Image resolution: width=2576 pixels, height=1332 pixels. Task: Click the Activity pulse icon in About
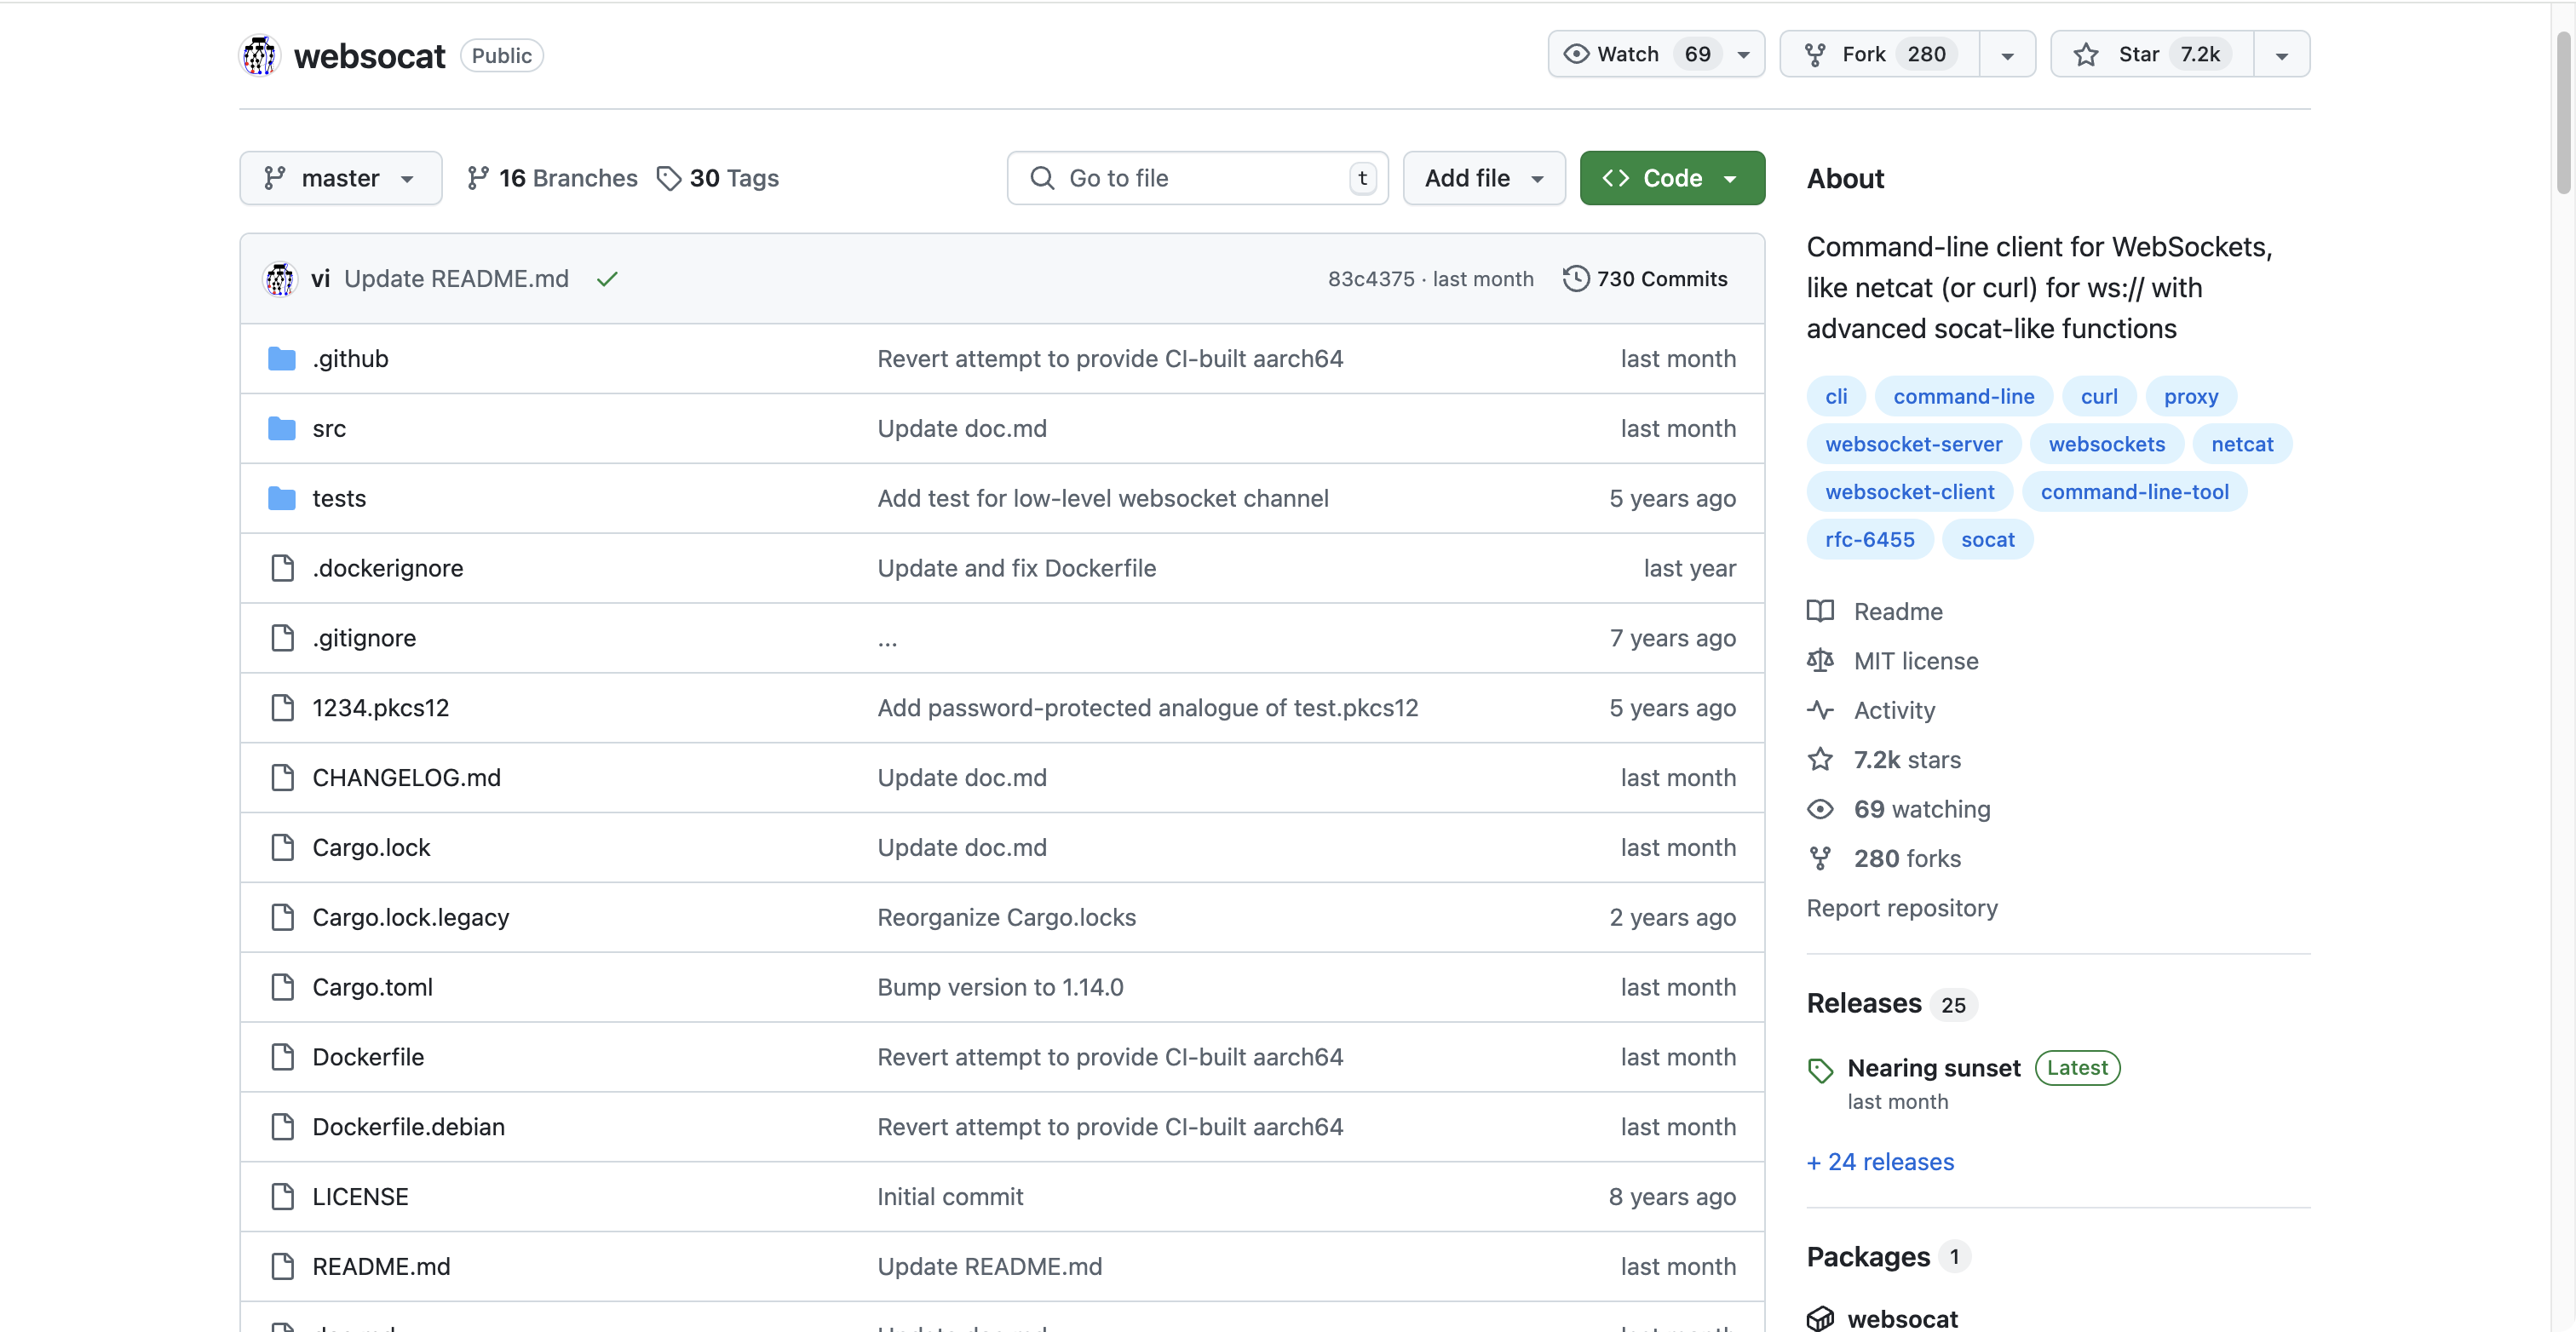tap(1820, 710)
